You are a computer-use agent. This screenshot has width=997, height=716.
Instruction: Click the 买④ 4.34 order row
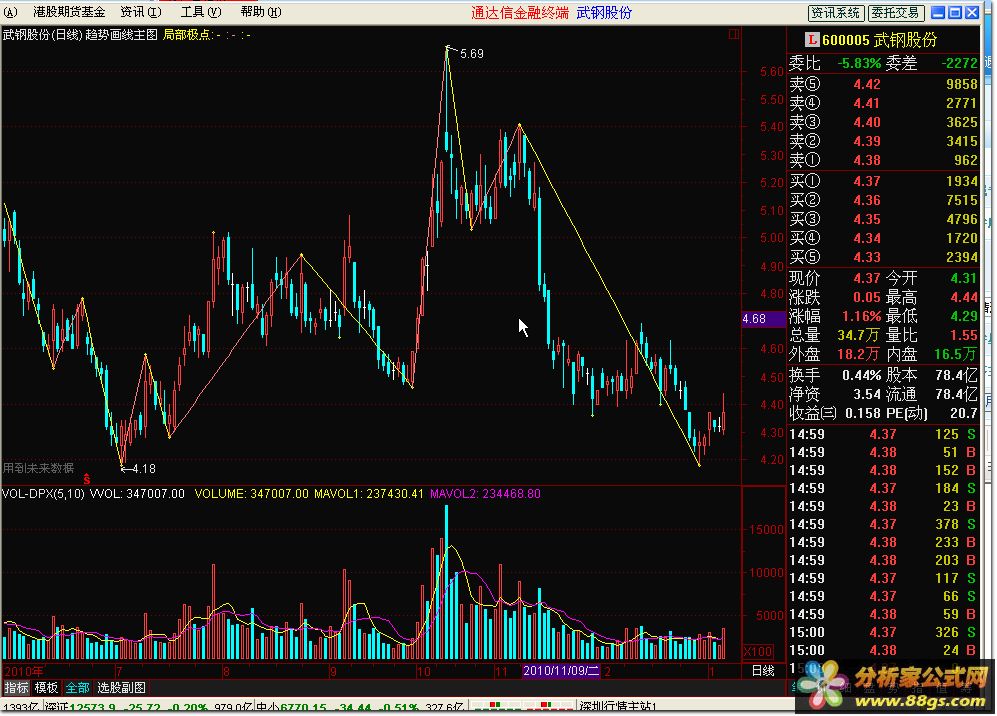[883, 238]
